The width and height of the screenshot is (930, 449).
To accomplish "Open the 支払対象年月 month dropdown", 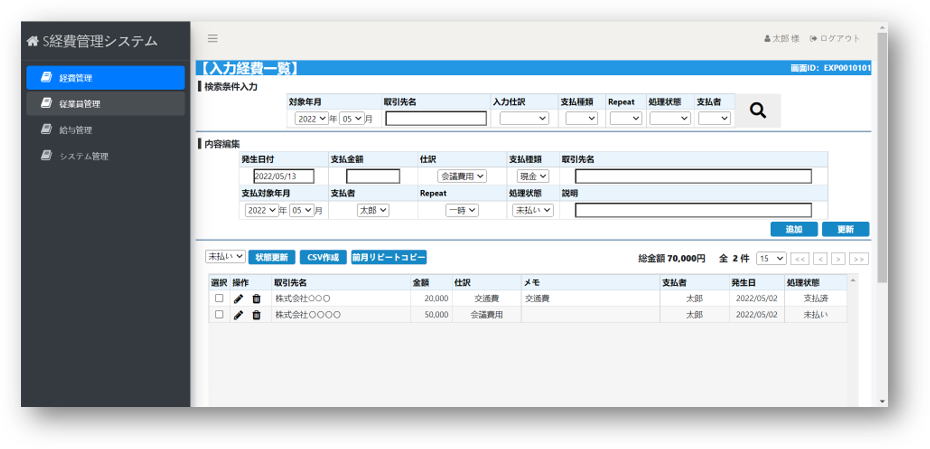I will (302, 211).
